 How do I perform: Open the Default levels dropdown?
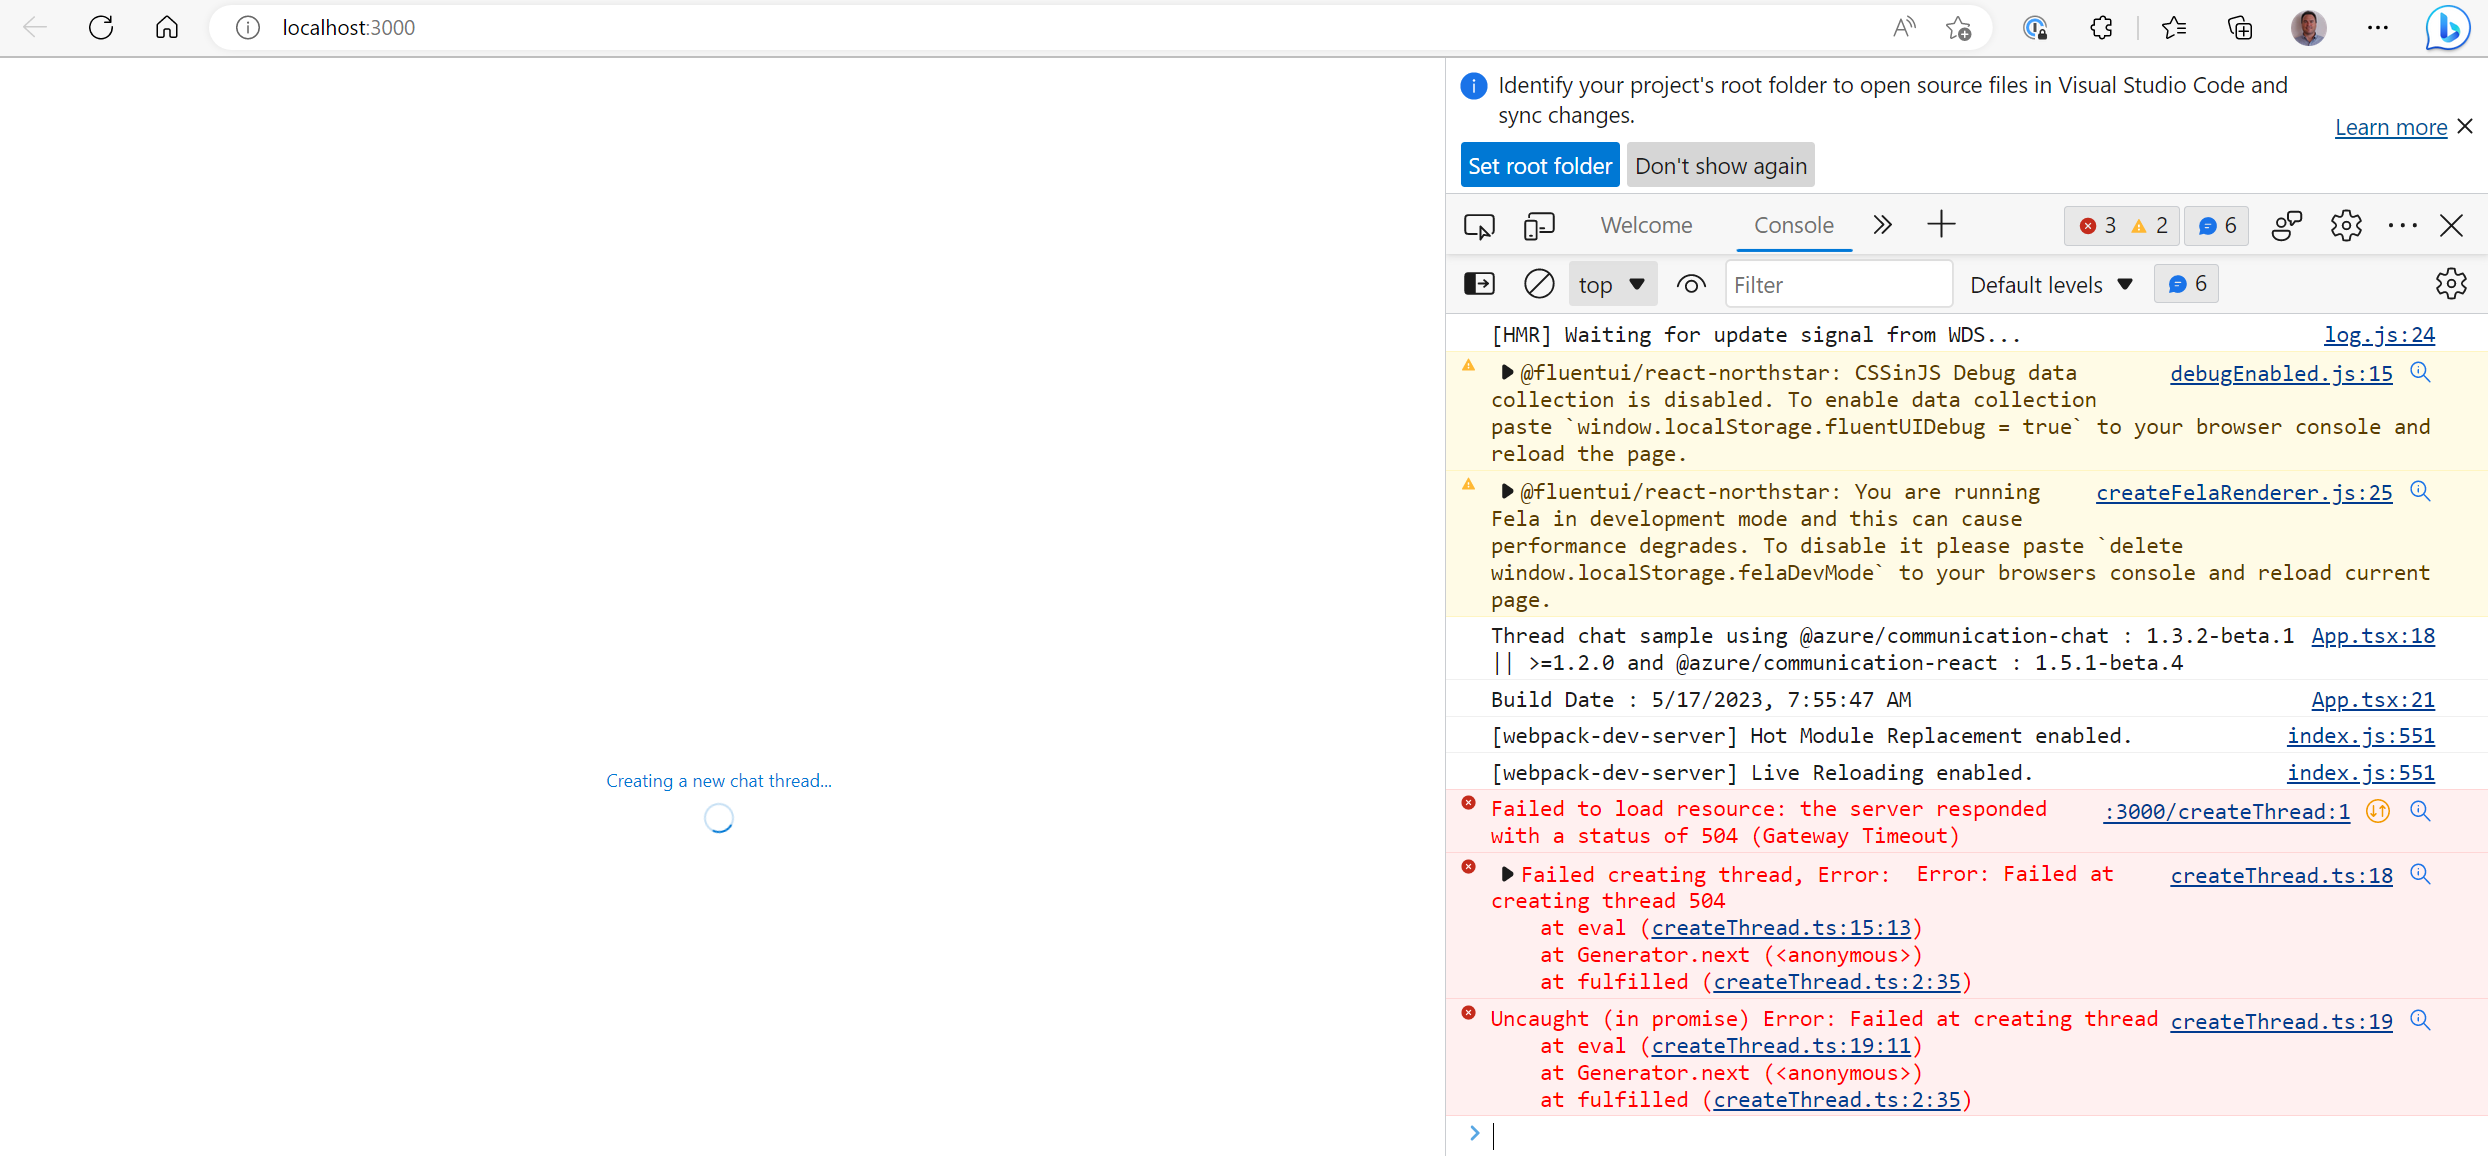click(x=2050, y=284)
